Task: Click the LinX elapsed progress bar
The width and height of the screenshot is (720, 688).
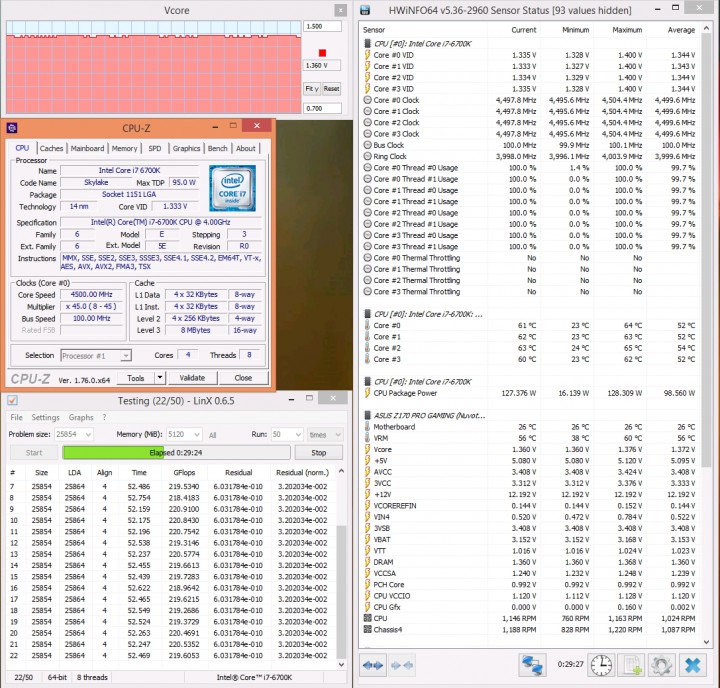Action: [x=176, y=452]
